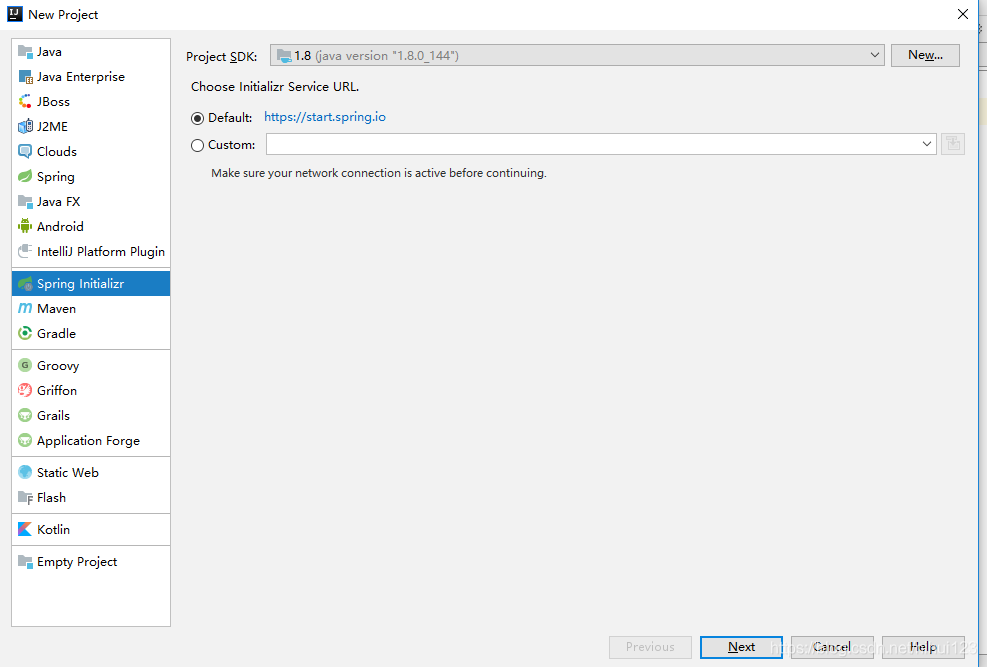This screenshot has width=987, height=667.
Task: Click the Groovy G icon
Action: tap(25, 366)
